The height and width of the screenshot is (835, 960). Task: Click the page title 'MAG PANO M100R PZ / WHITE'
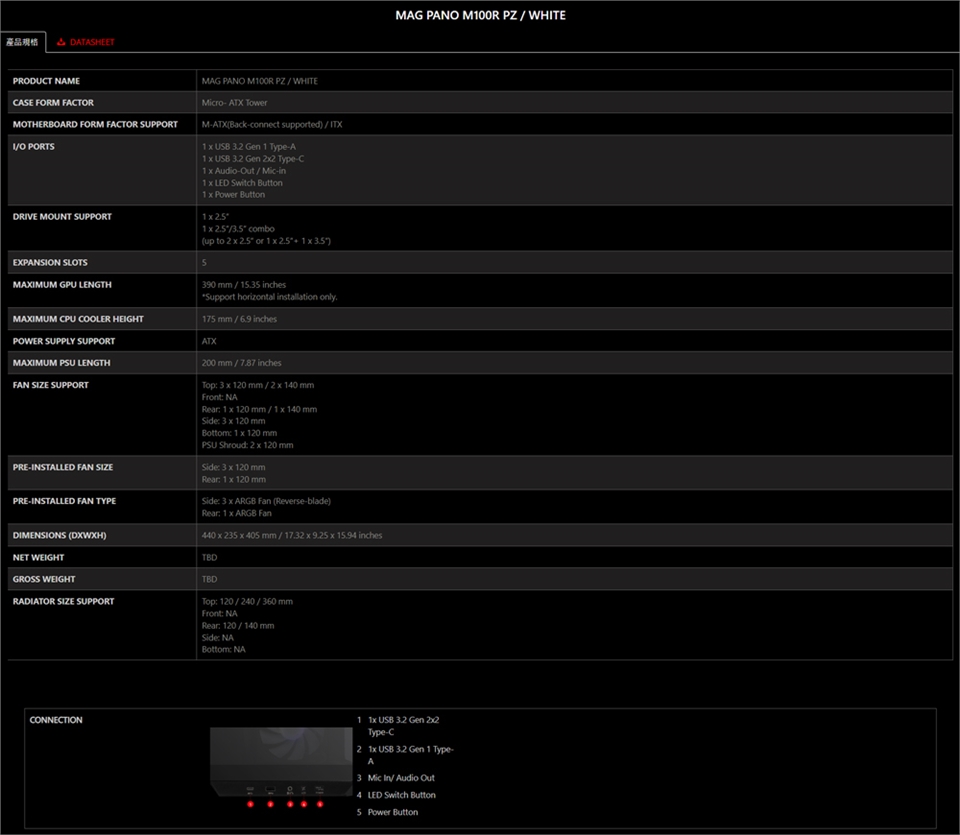pyautogui.click(x=480, y=15)
